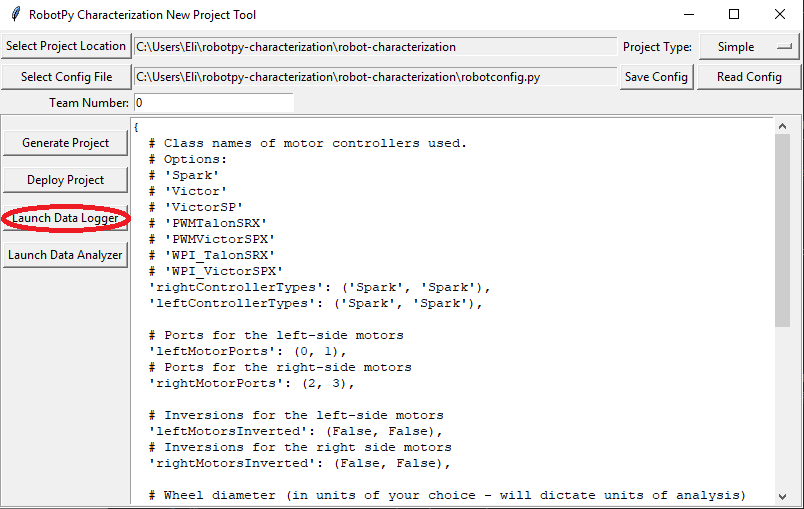The height and width of the screenshot is (509, 804).
Task: Maximize the RobotPy Characterization window
Action: point(734,15)
